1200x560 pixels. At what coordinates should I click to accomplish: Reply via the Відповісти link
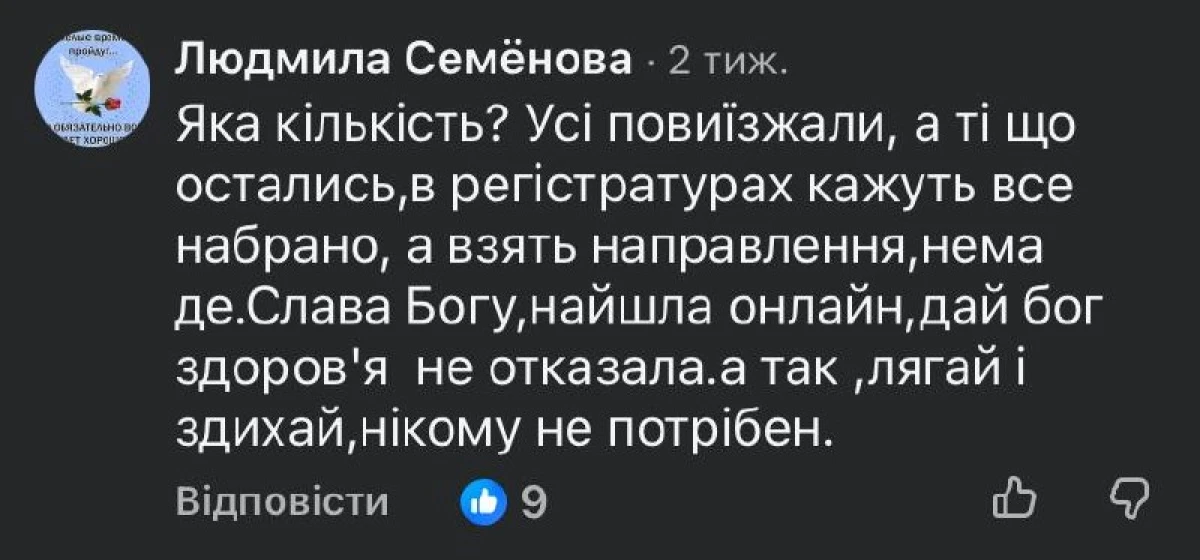(x=283, y=502)
